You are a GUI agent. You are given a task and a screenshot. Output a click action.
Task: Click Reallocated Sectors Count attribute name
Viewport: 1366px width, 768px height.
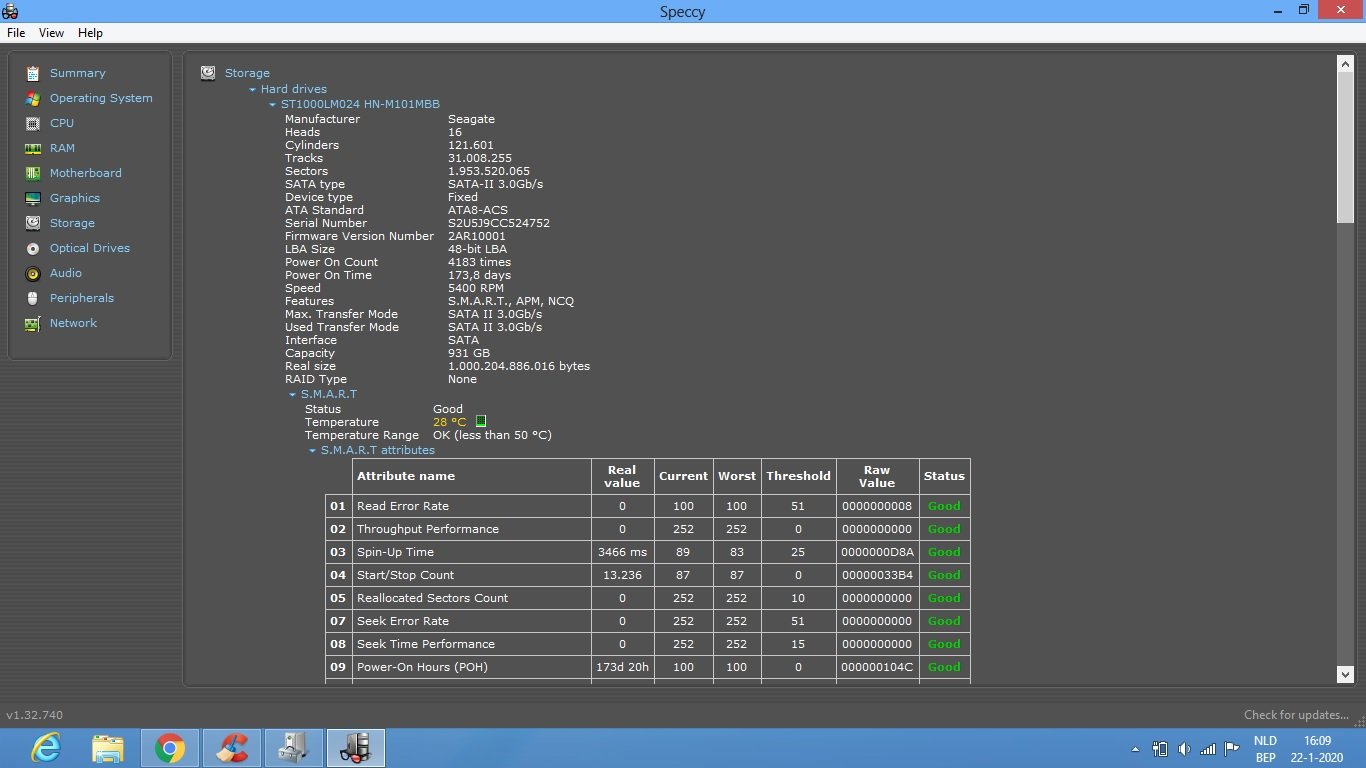(432, 598)
